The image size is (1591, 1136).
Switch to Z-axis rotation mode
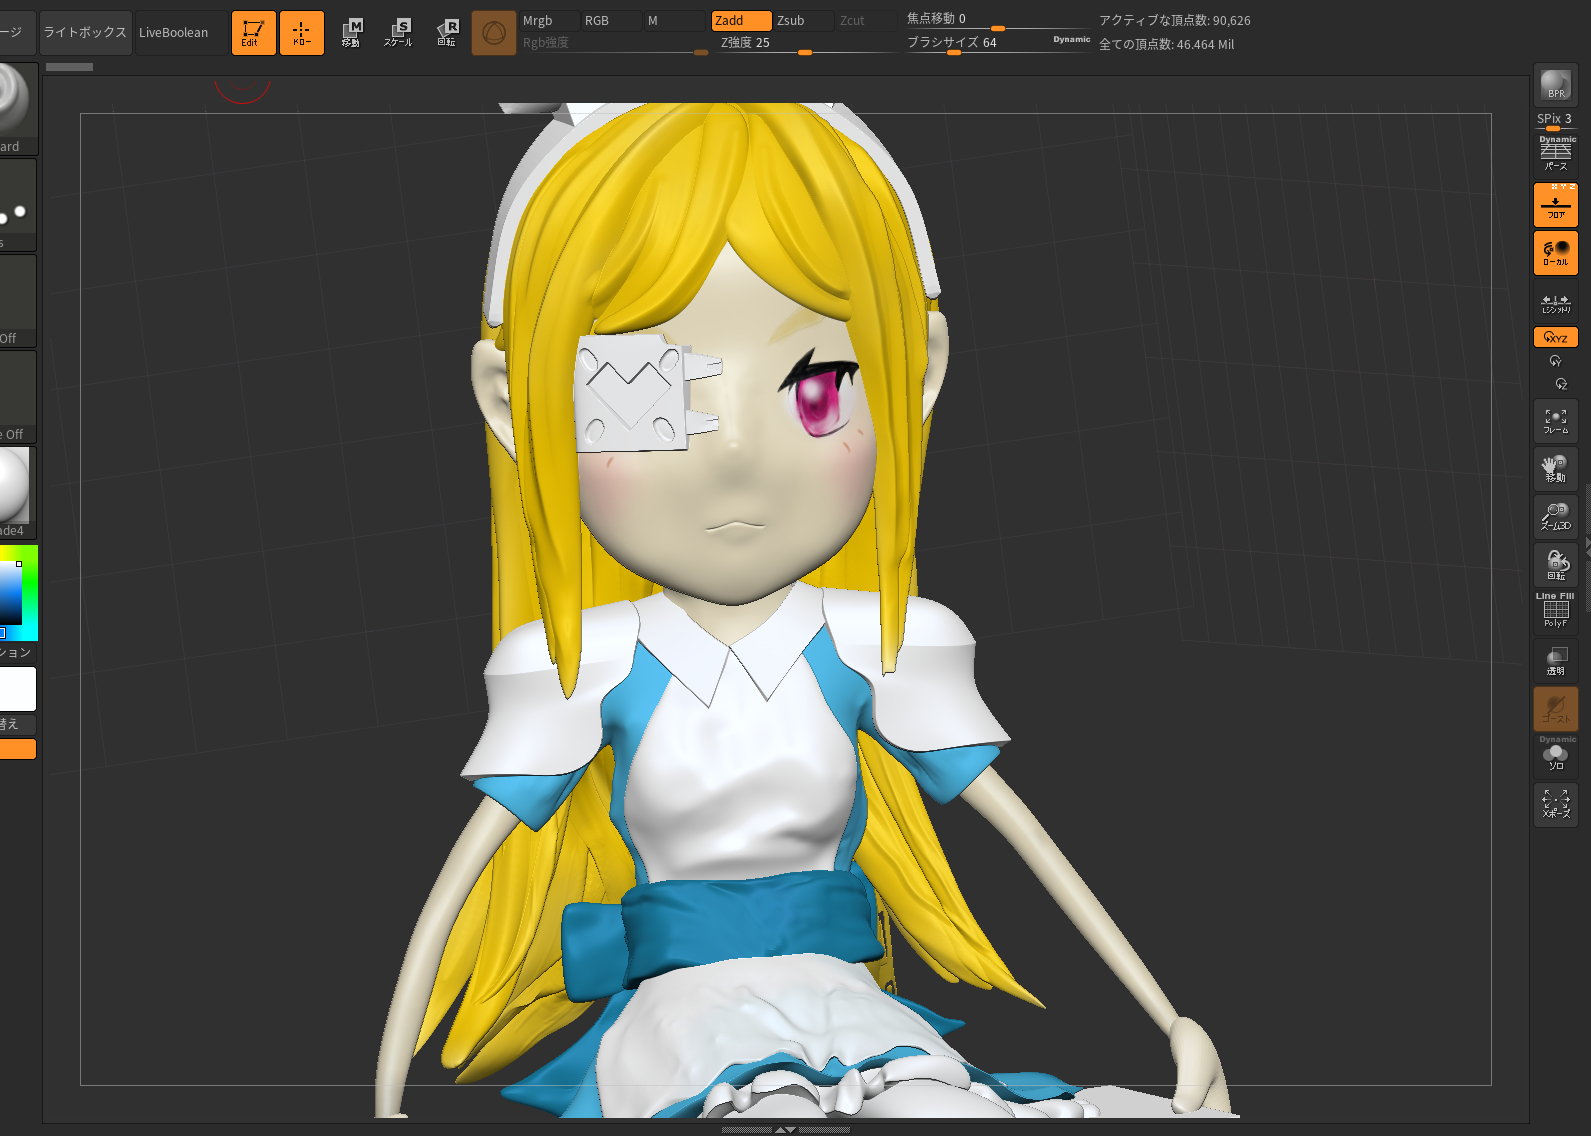point(1561,384)
